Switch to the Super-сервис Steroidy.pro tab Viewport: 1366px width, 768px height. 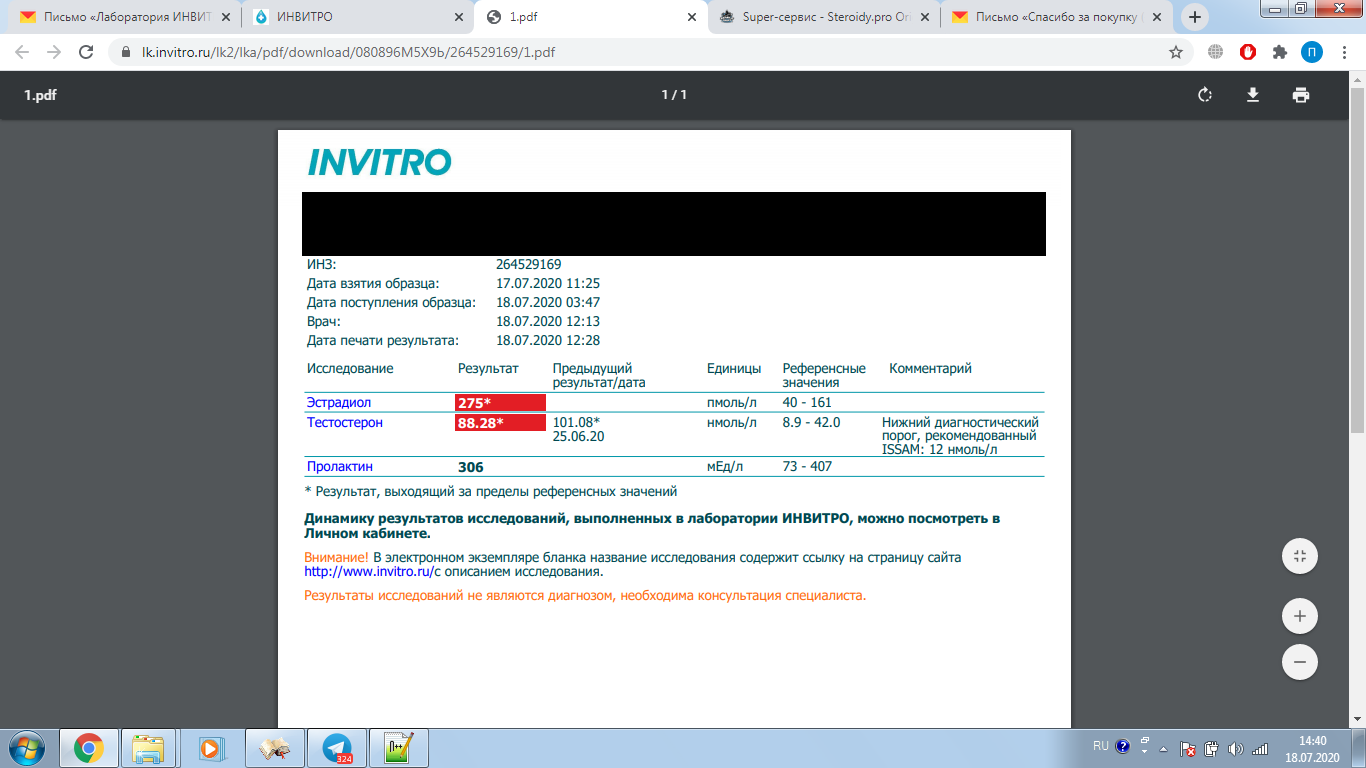(825, 17)
